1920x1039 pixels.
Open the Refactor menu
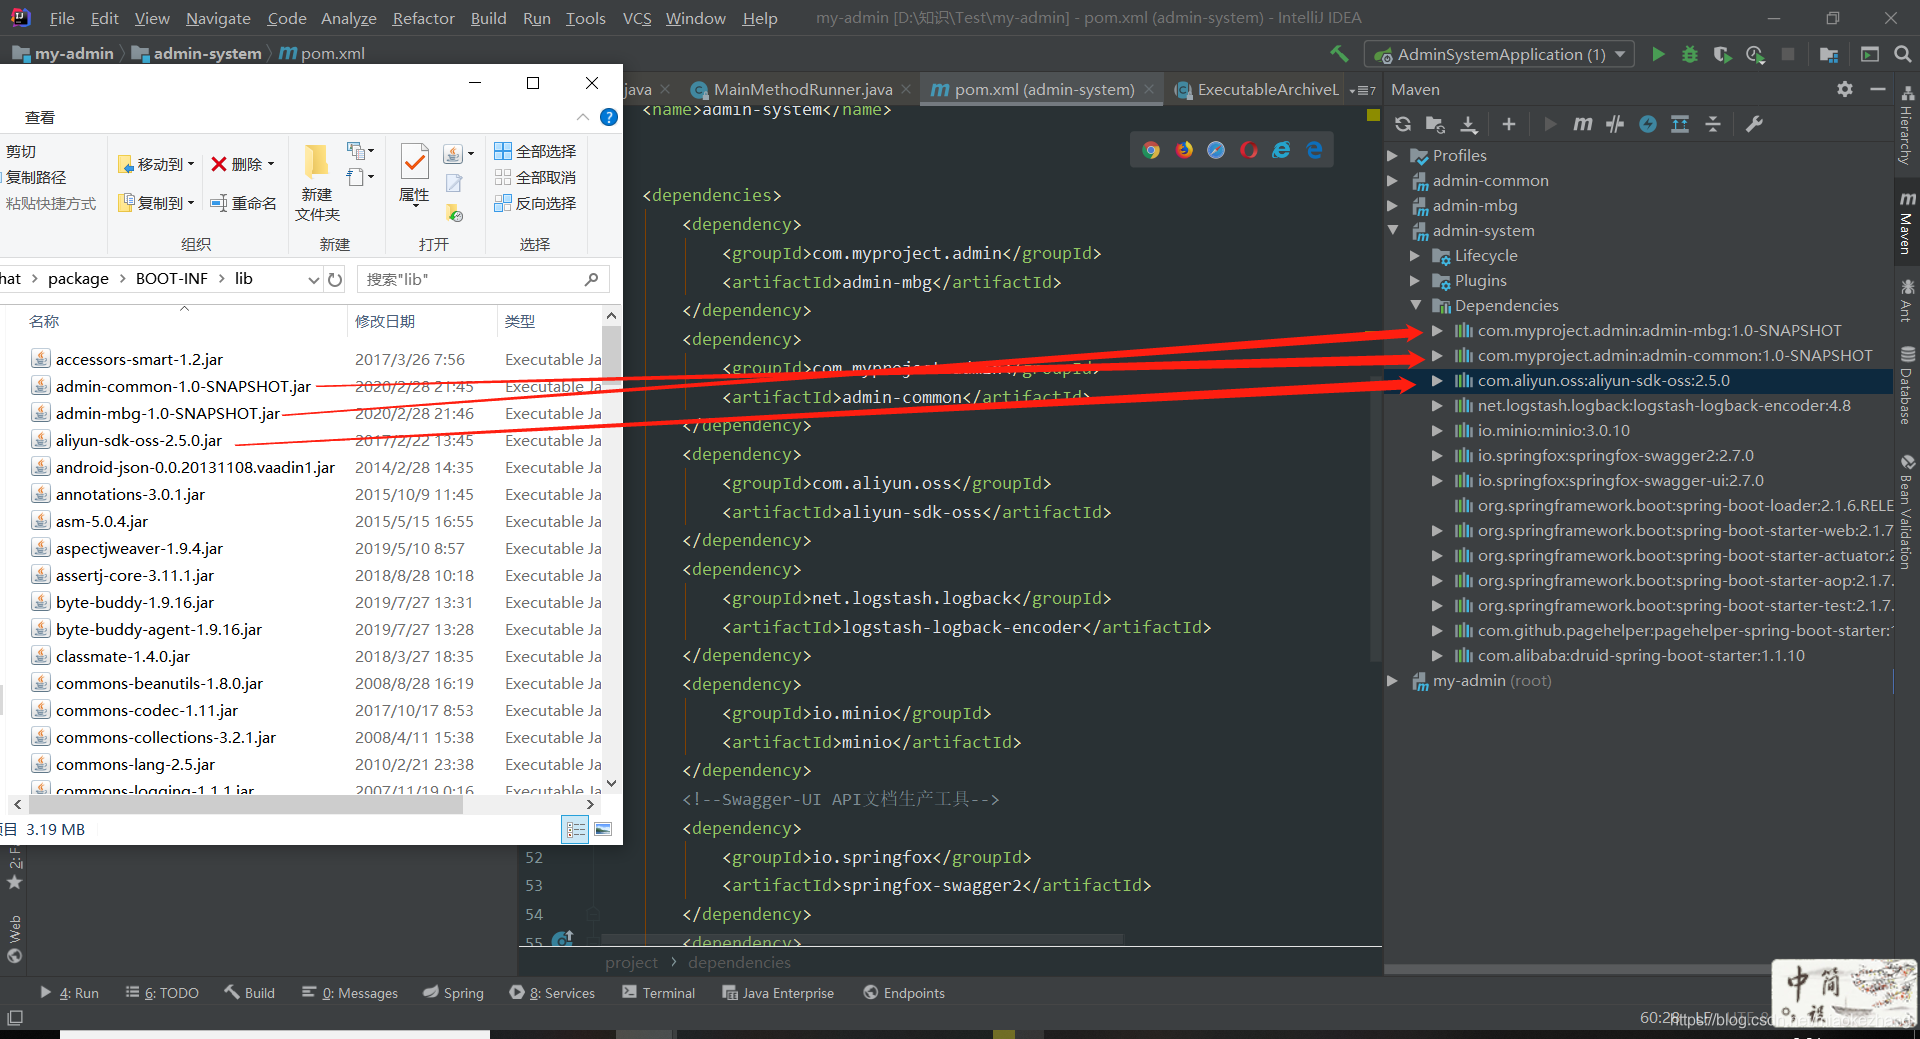(423, 18)
